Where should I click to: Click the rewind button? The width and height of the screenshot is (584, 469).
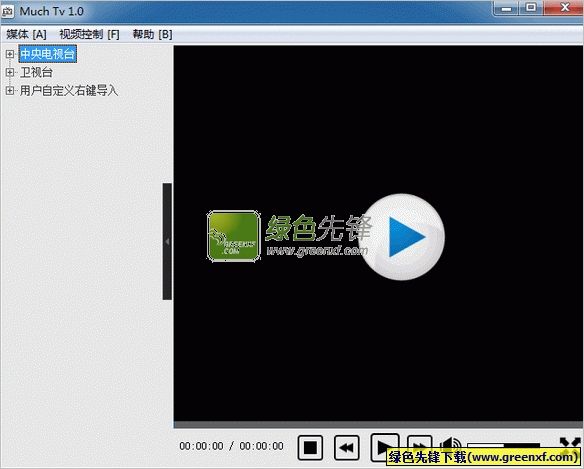pyautogui.click(x=347, y=447)
